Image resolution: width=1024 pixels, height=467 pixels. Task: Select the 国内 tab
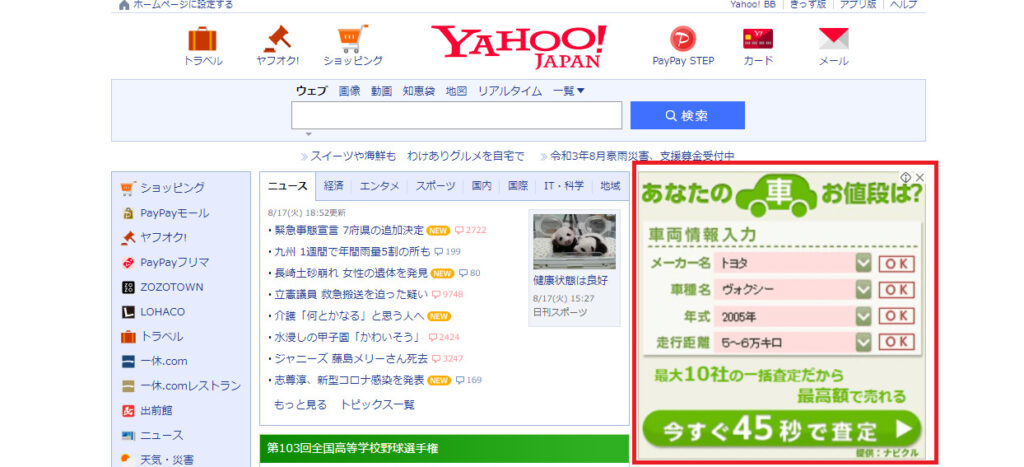tap(481, 186)
